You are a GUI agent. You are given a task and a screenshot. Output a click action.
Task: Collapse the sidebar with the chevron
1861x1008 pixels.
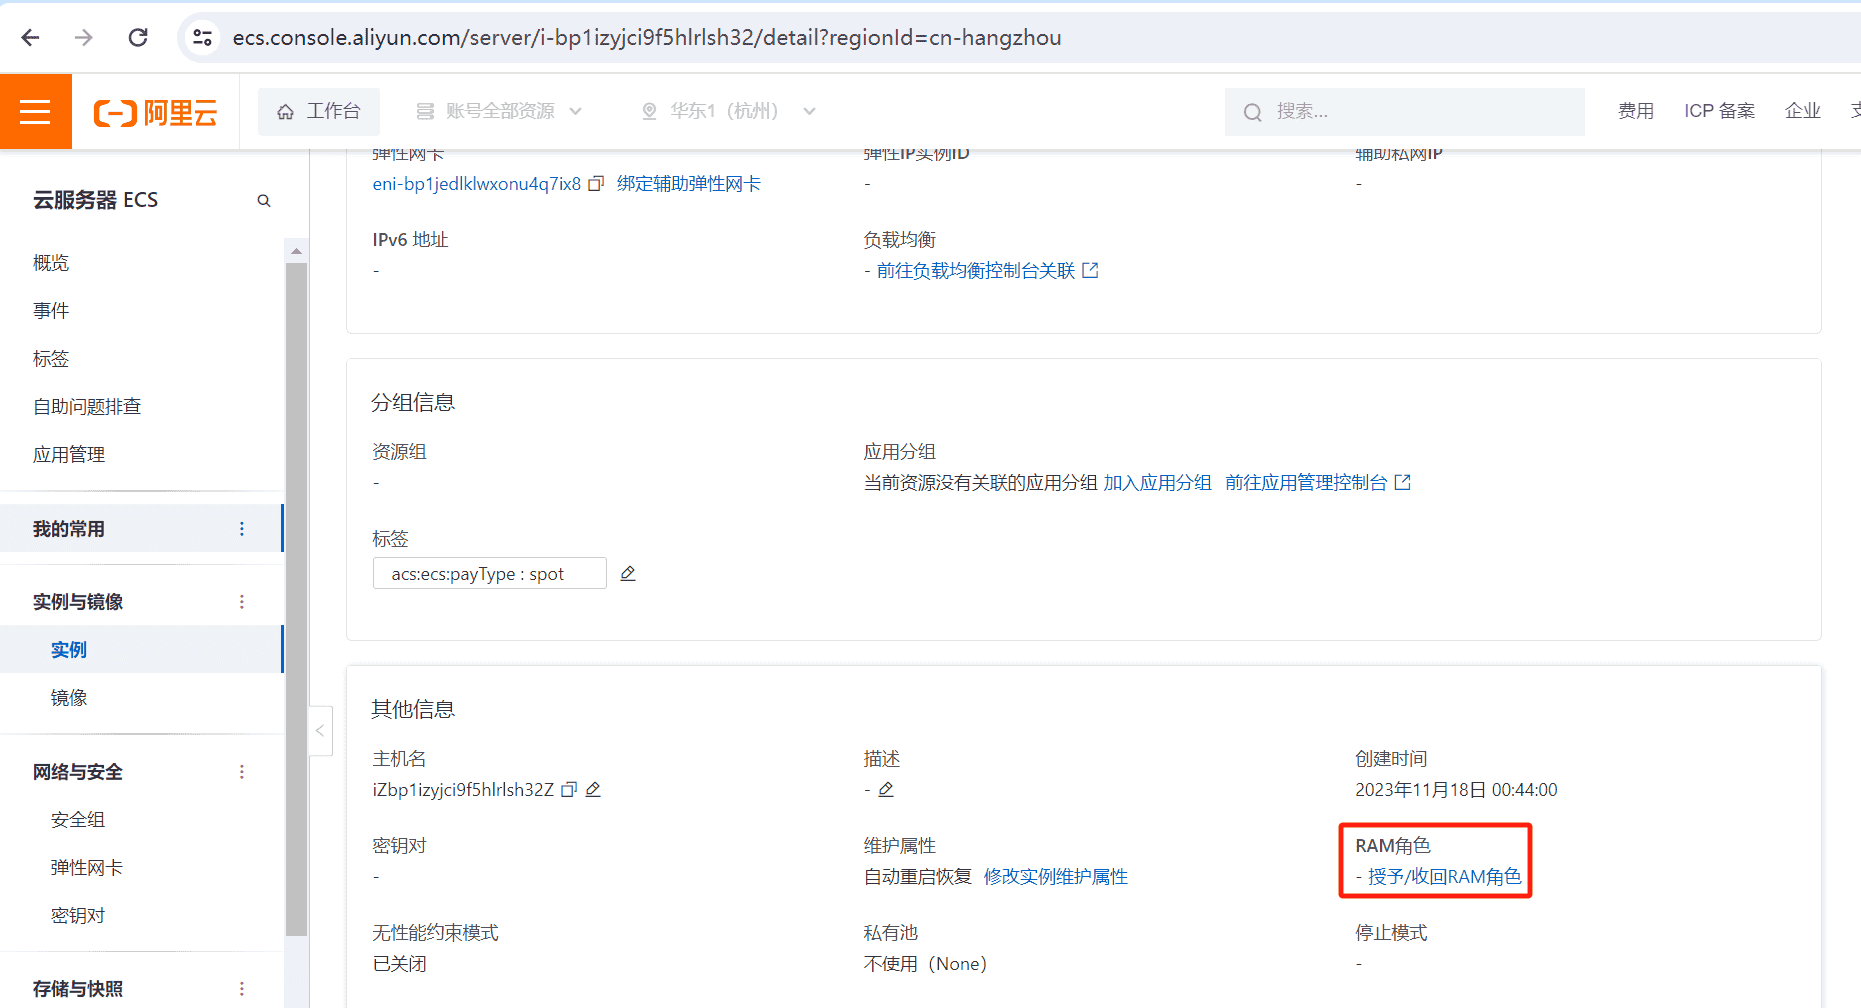point(318,731)
